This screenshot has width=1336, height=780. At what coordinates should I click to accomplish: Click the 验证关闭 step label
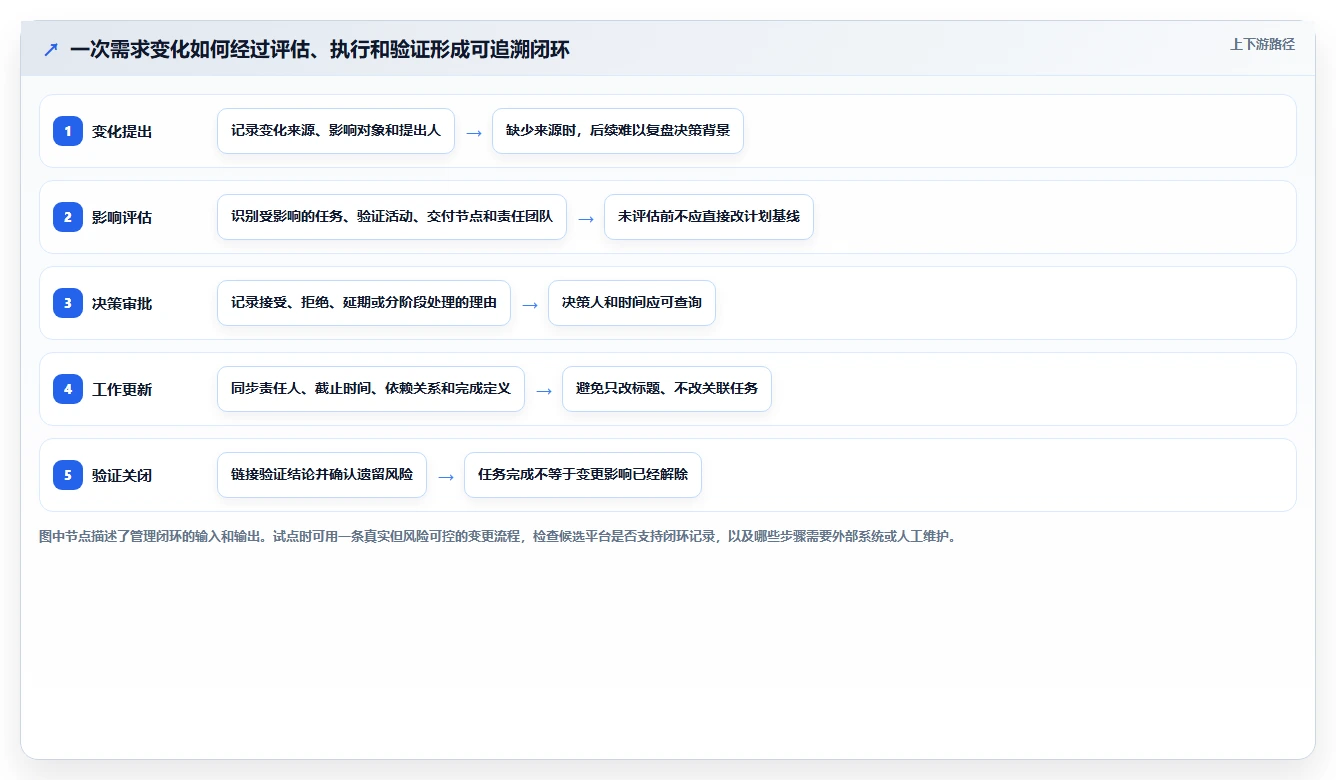[x=122, y=475]
